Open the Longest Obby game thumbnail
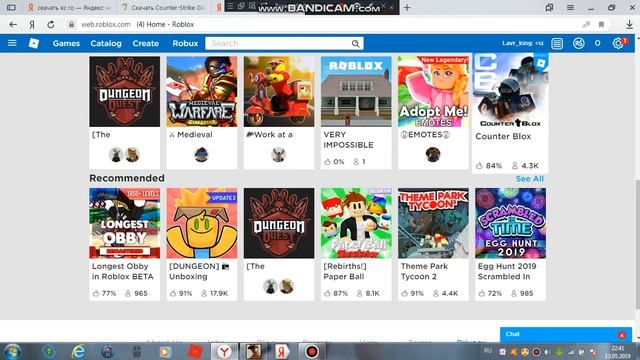640x360 pixels. pyautogui.click(x=124, y=223)
